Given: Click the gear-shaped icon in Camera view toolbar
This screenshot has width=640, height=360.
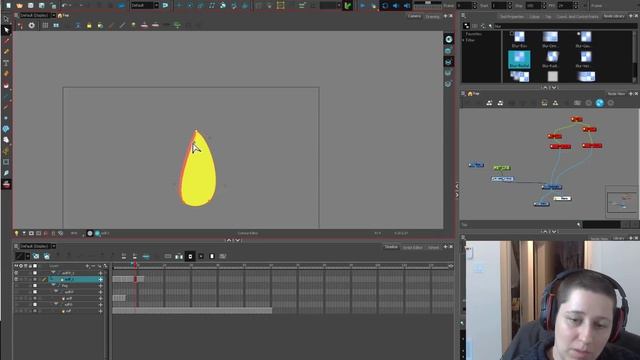Looking at the screenshot, I should [31, 25].
